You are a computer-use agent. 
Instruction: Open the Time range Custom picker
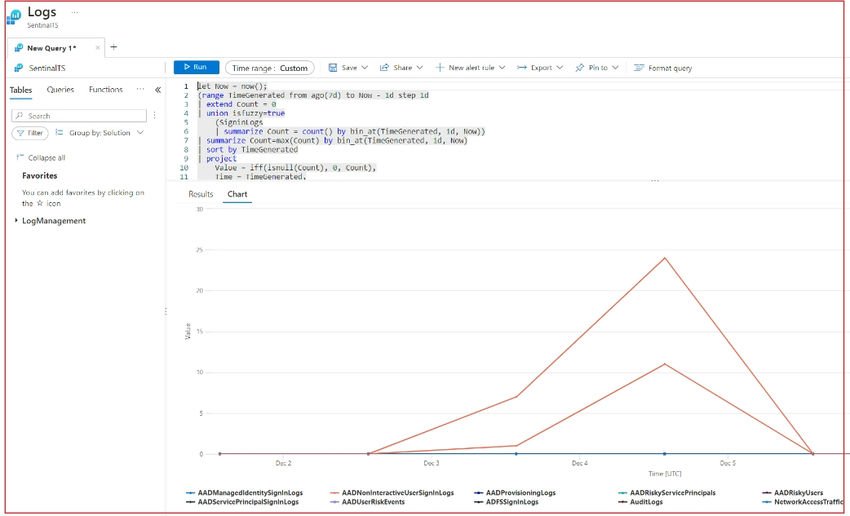point(269,68)
